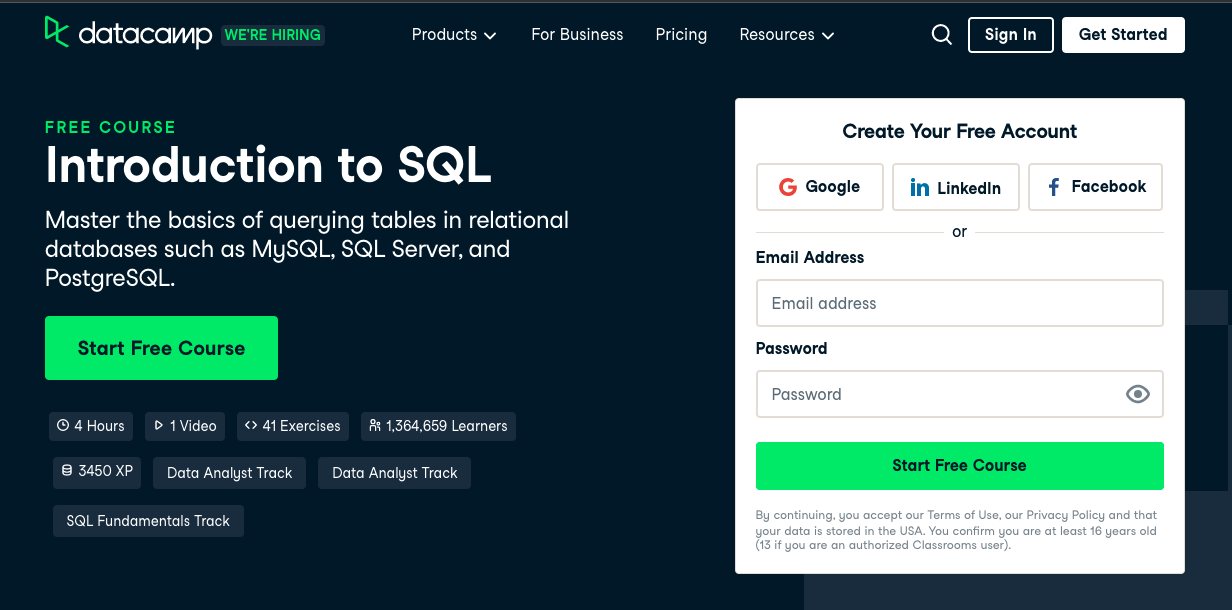Open the SQL Fundamentals Track tag

(x=148, y=521)
